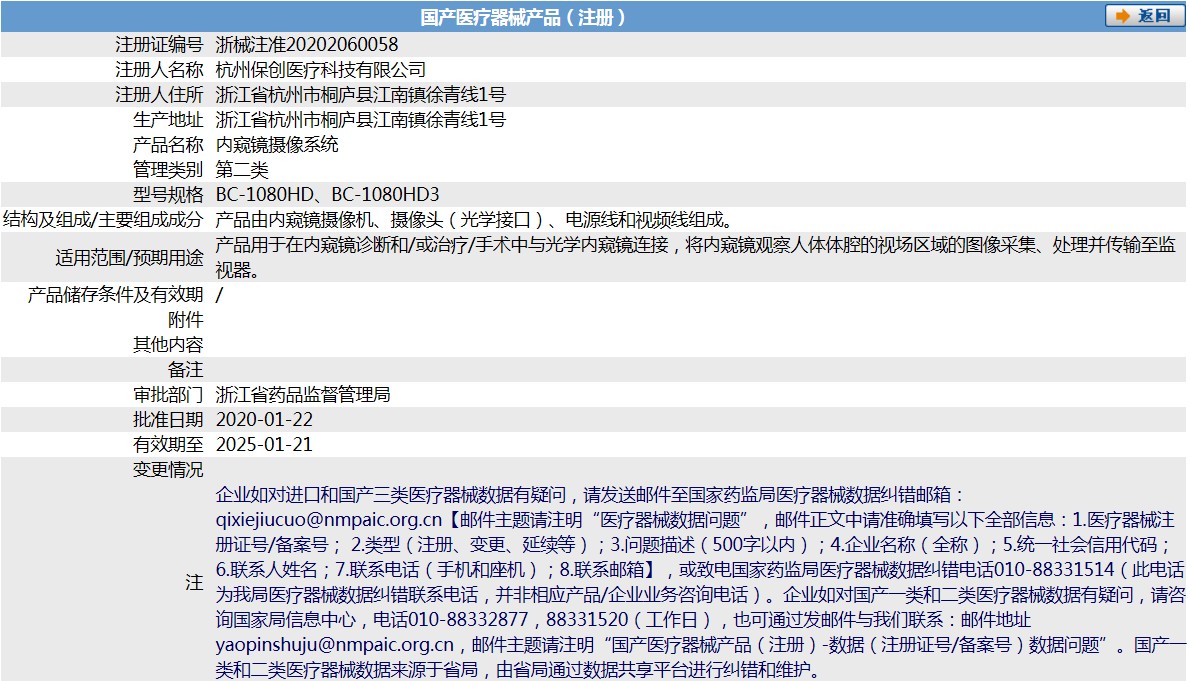Click the 注册证编号 label

159,45
